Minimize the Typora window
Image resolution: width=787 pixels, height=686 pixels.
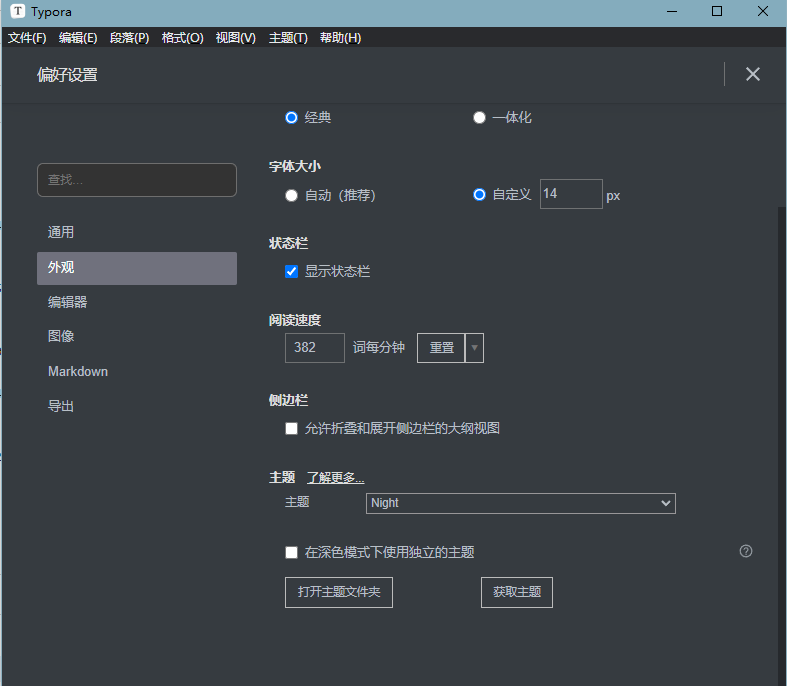click(x=672, y=12)
